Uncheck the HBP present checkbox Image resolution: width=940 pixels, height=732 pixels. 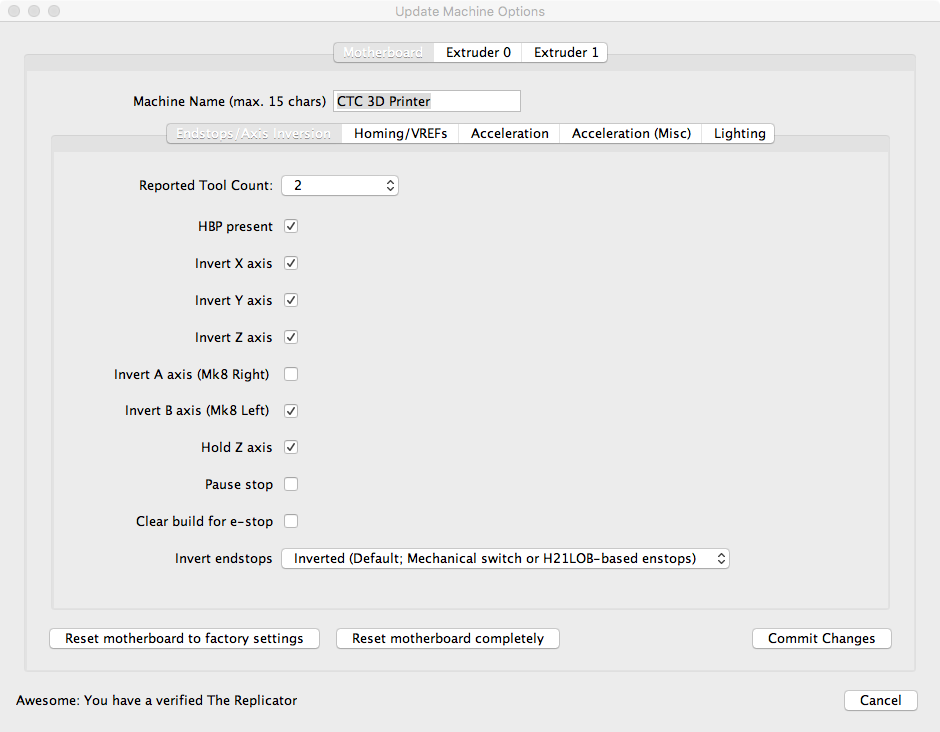(x=291, y=226)
